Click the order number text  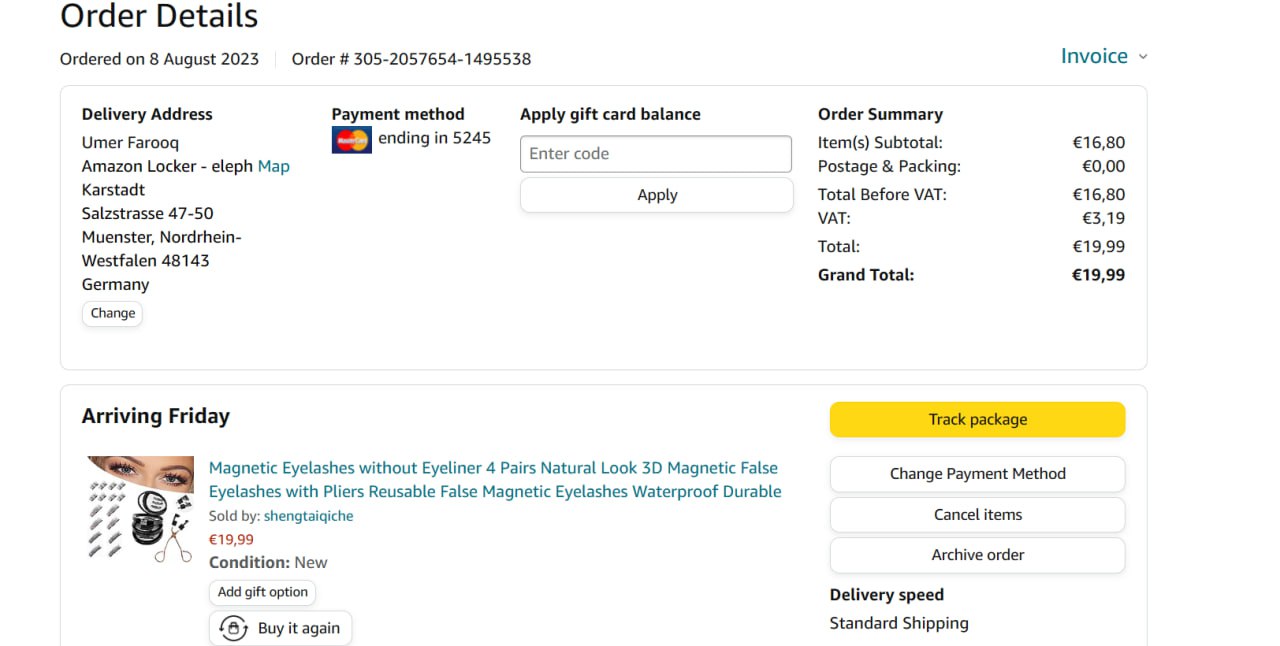pyautogui.click(x=411, y=59)
